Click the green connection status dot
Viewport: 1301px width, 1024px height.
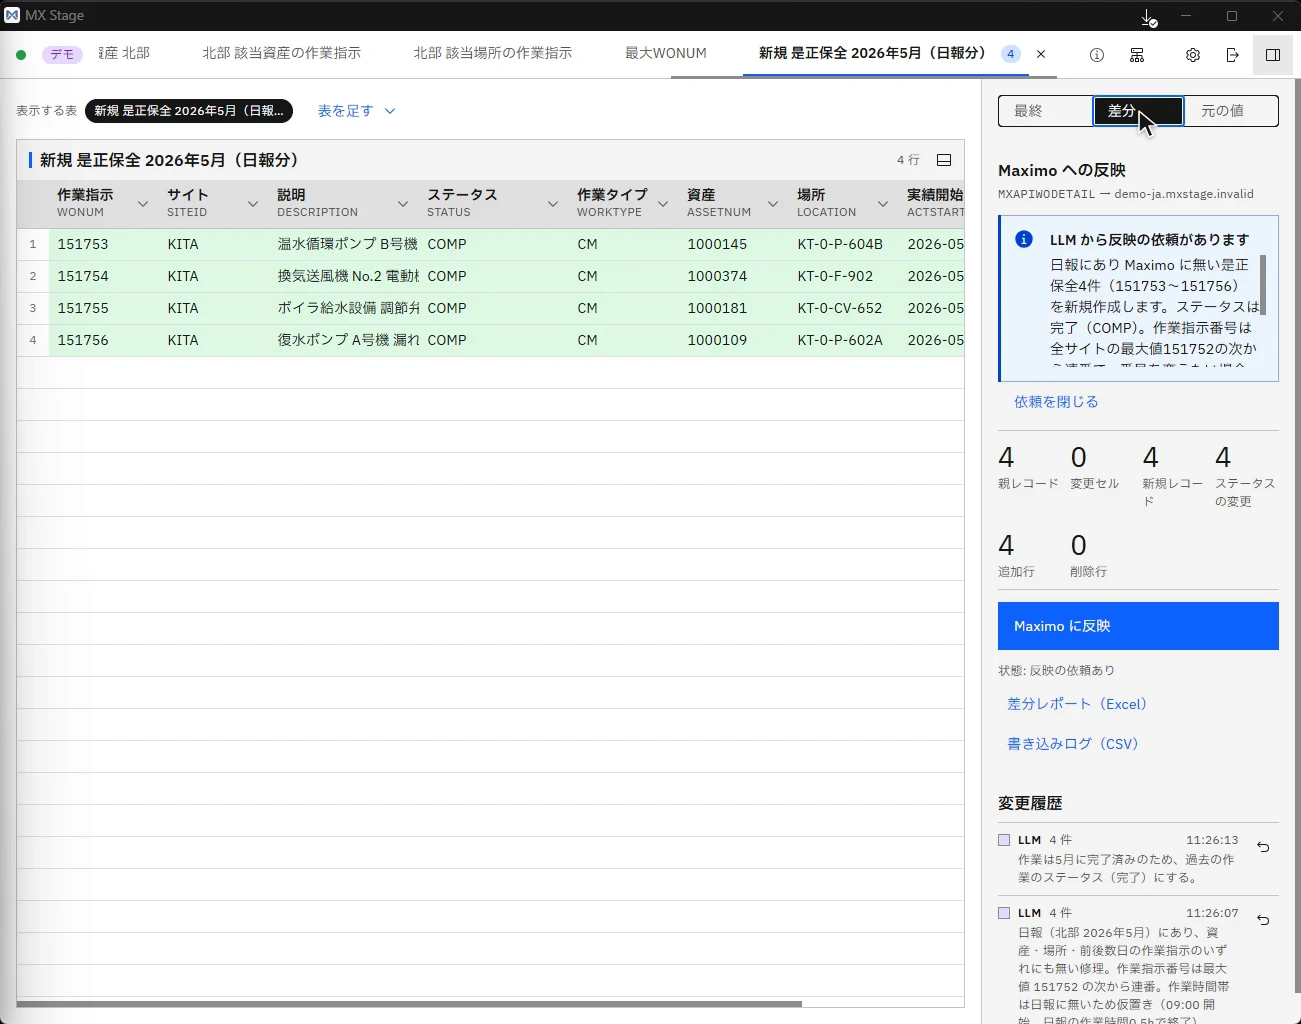coord(21,55)
